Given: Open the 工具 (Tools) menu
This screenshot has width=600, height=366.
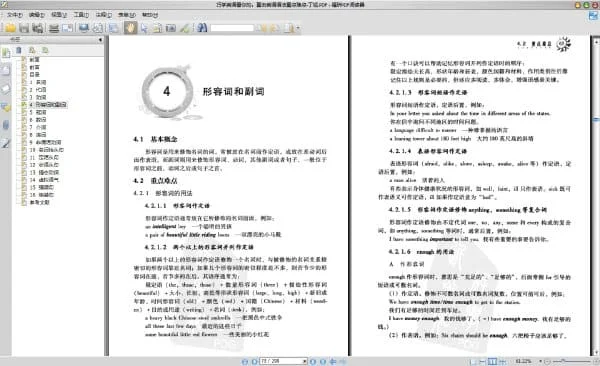Looking at the screenshot, I should click(81, 15).
